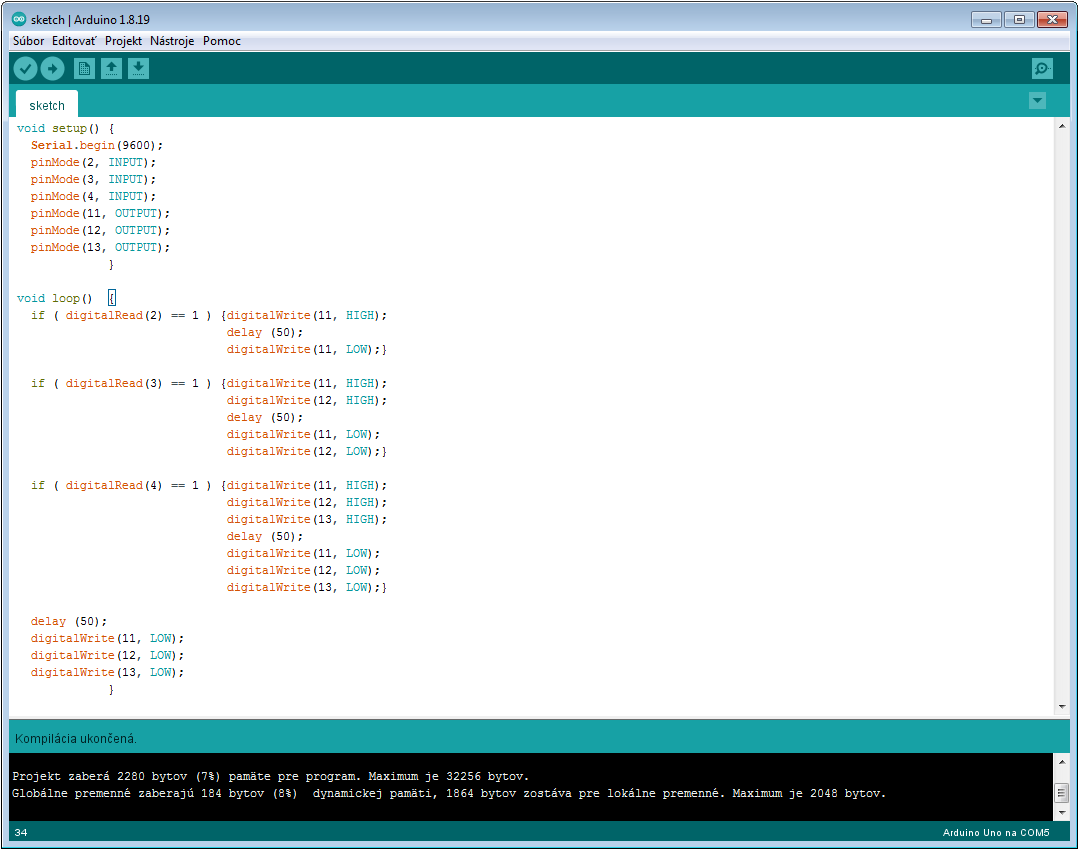Image resolution: width=1078 pixels, height=850 pixels.
Task: Click the console scrollbar up arrow
Action: [x=1062, y=762]
